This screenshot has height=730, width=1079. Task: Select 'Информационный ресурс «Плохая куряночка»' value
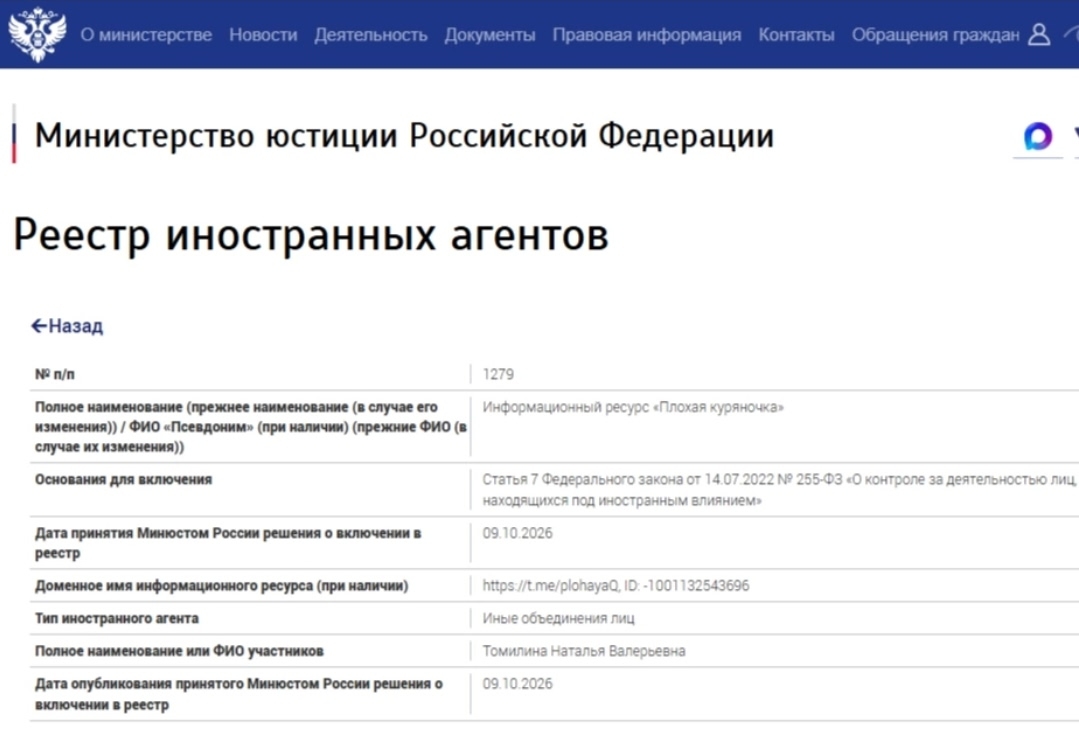633,407
